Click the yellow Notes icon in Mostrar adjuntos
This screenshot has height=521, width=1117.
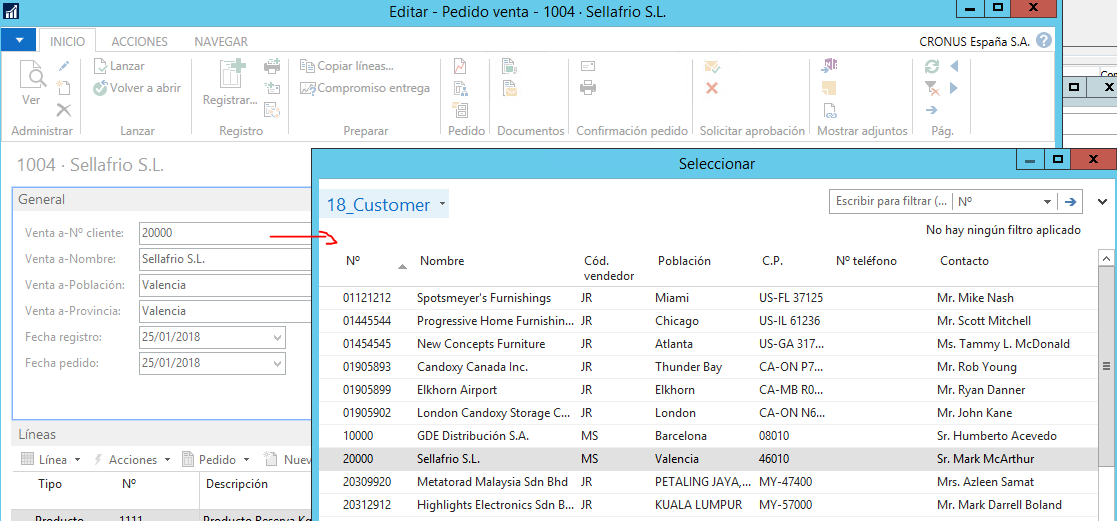[828, 88]
